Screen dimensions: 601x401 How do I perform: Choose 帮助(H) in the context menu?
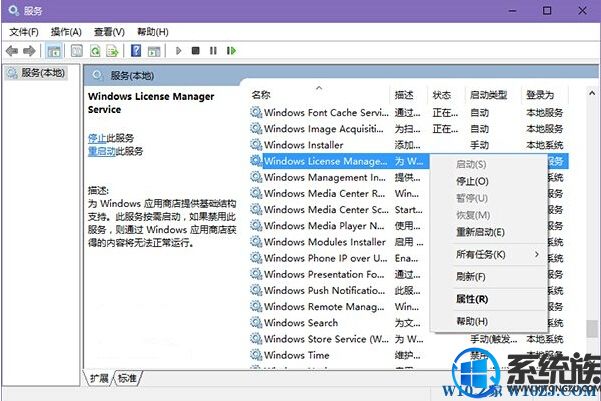tap(488, 321)
